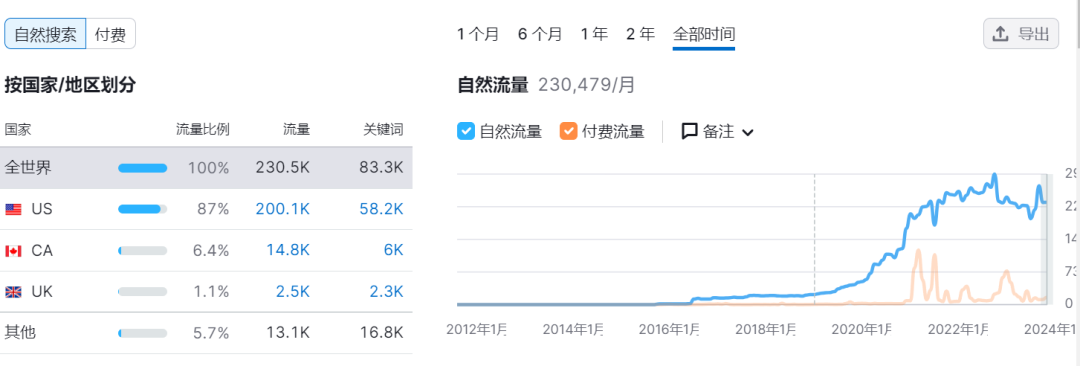Click the US country label
1080x366 pixels.
click(42, 210)
